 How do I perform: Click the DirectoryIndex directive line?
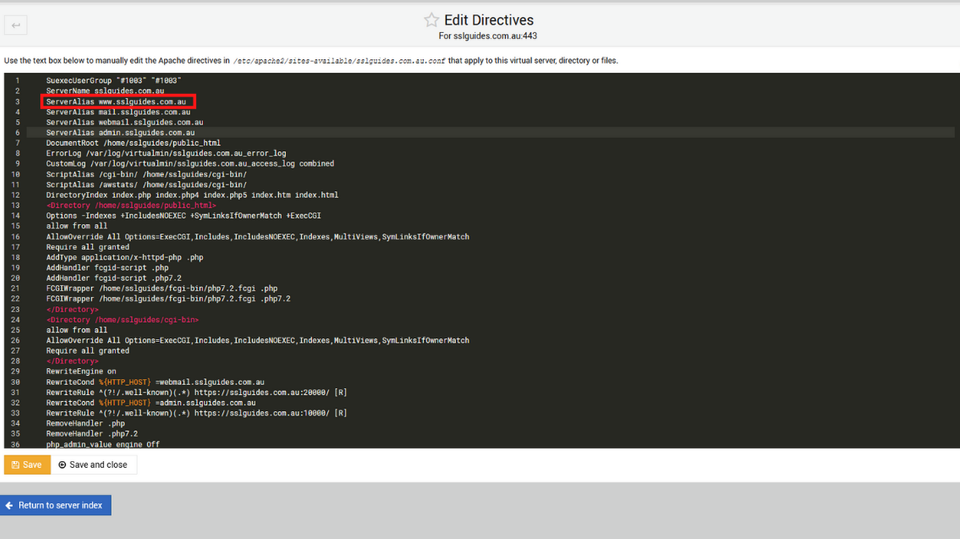tap(192, 195)
